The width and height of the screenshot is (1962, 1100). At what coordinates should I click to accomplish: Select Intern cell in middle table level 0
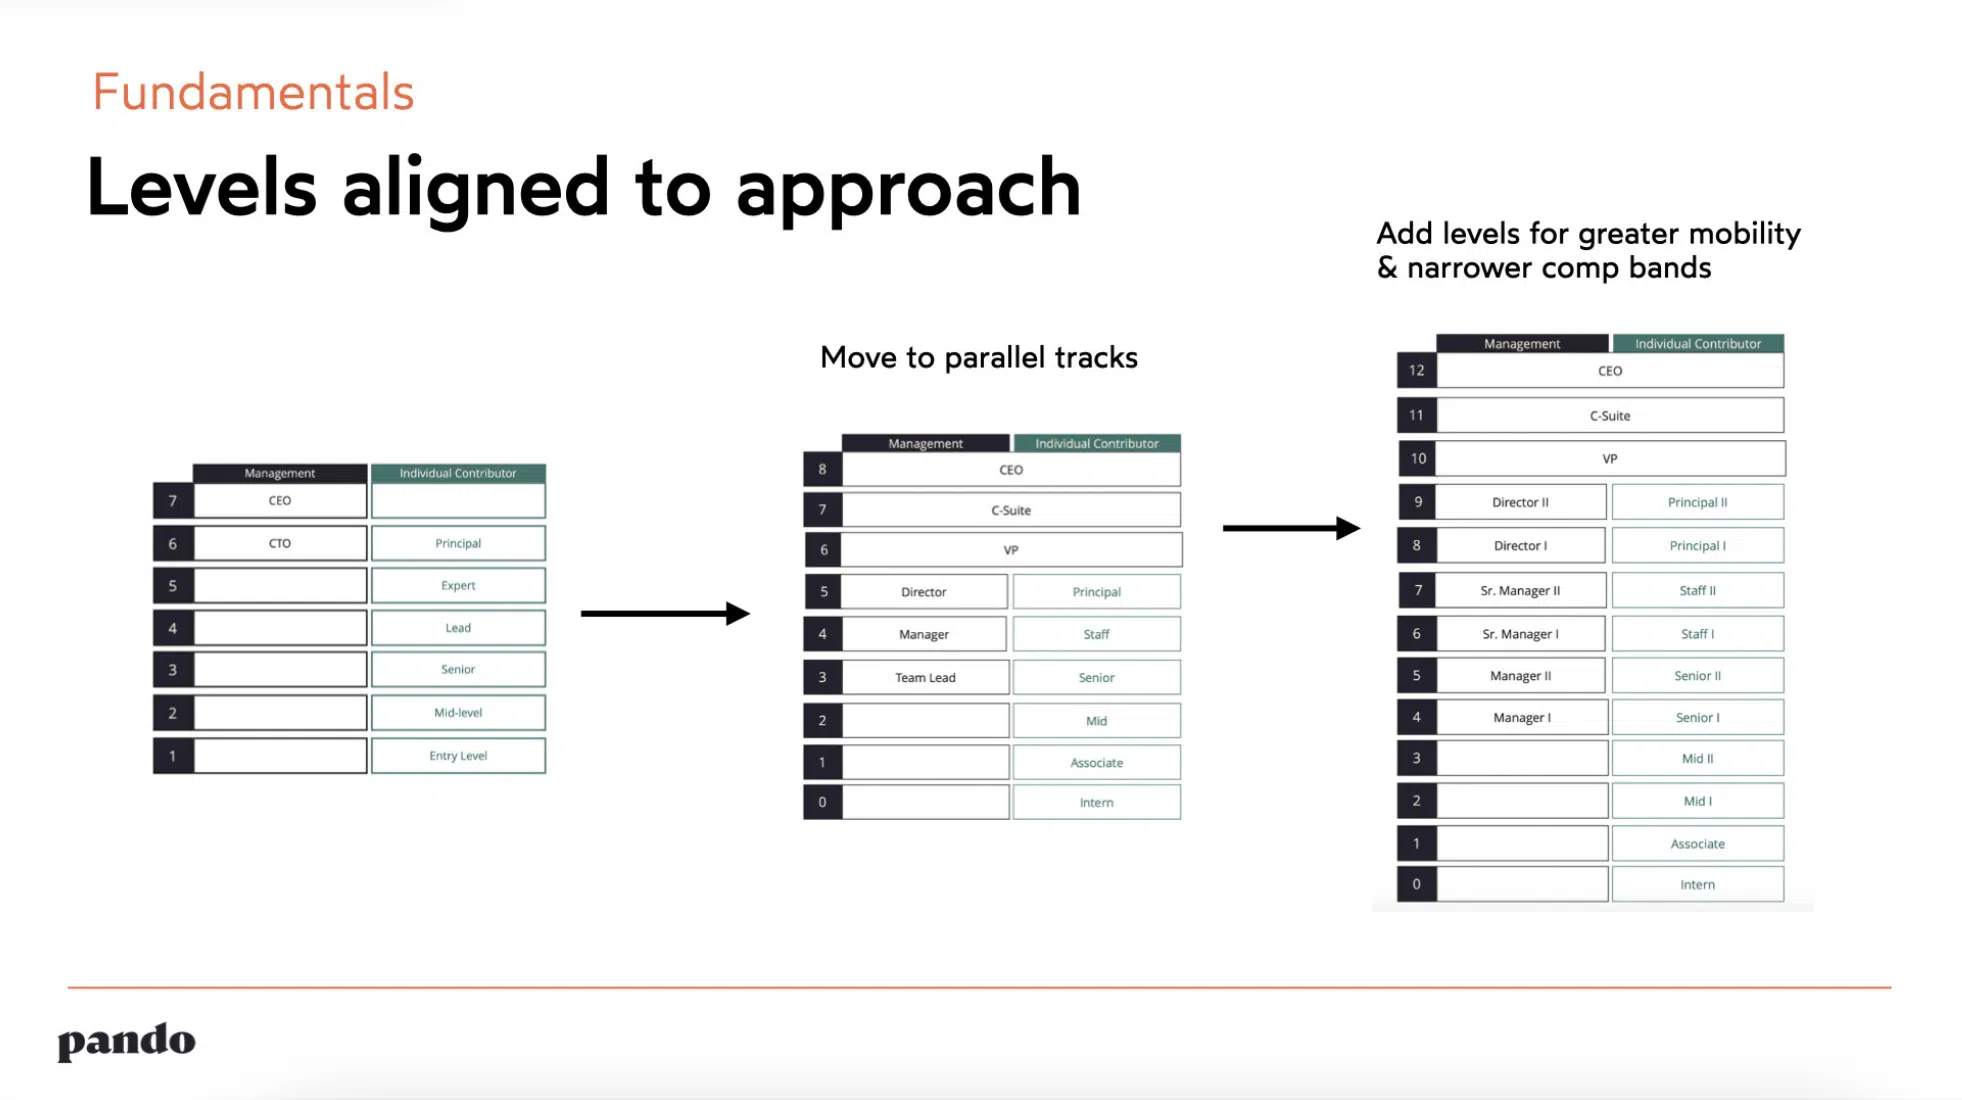coord(1094,802)
